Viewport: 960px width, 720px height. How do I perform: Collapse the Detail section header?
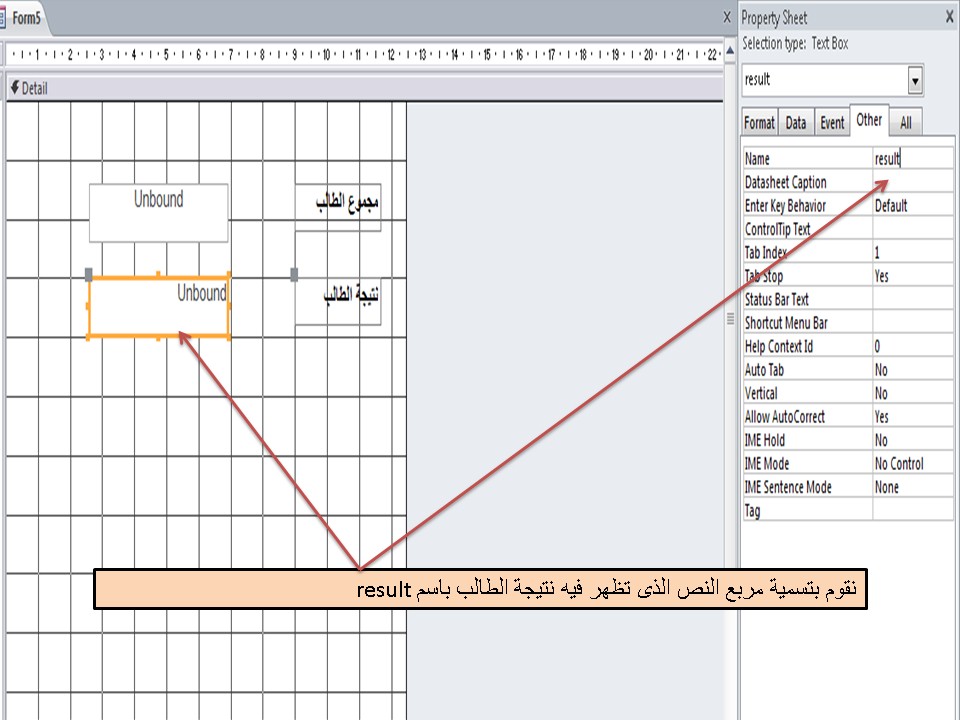pos(15,88)
